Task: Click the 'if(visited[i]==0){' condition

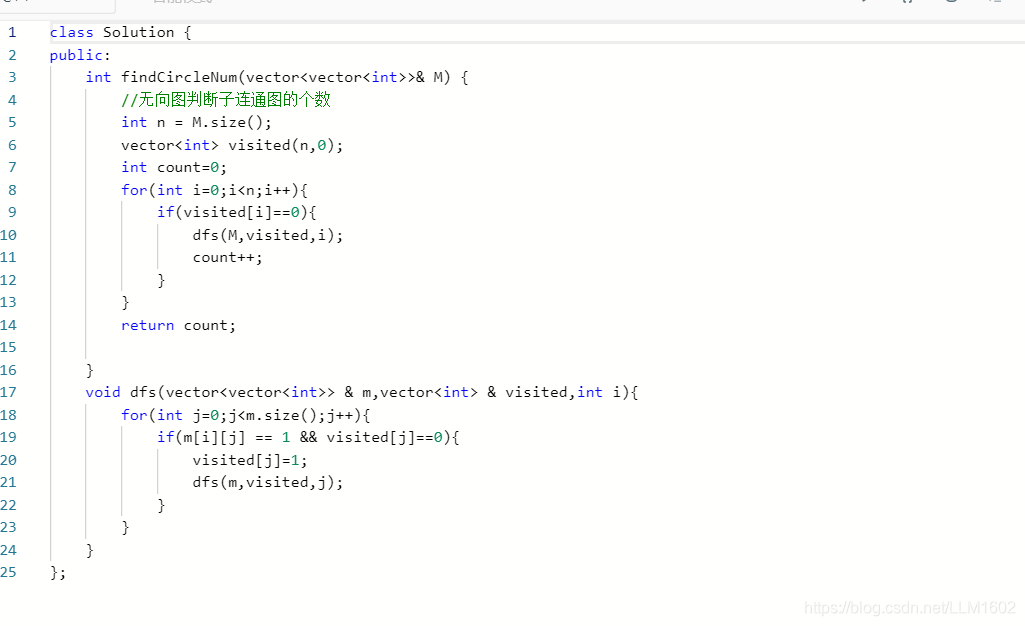Action: (237, 212)
